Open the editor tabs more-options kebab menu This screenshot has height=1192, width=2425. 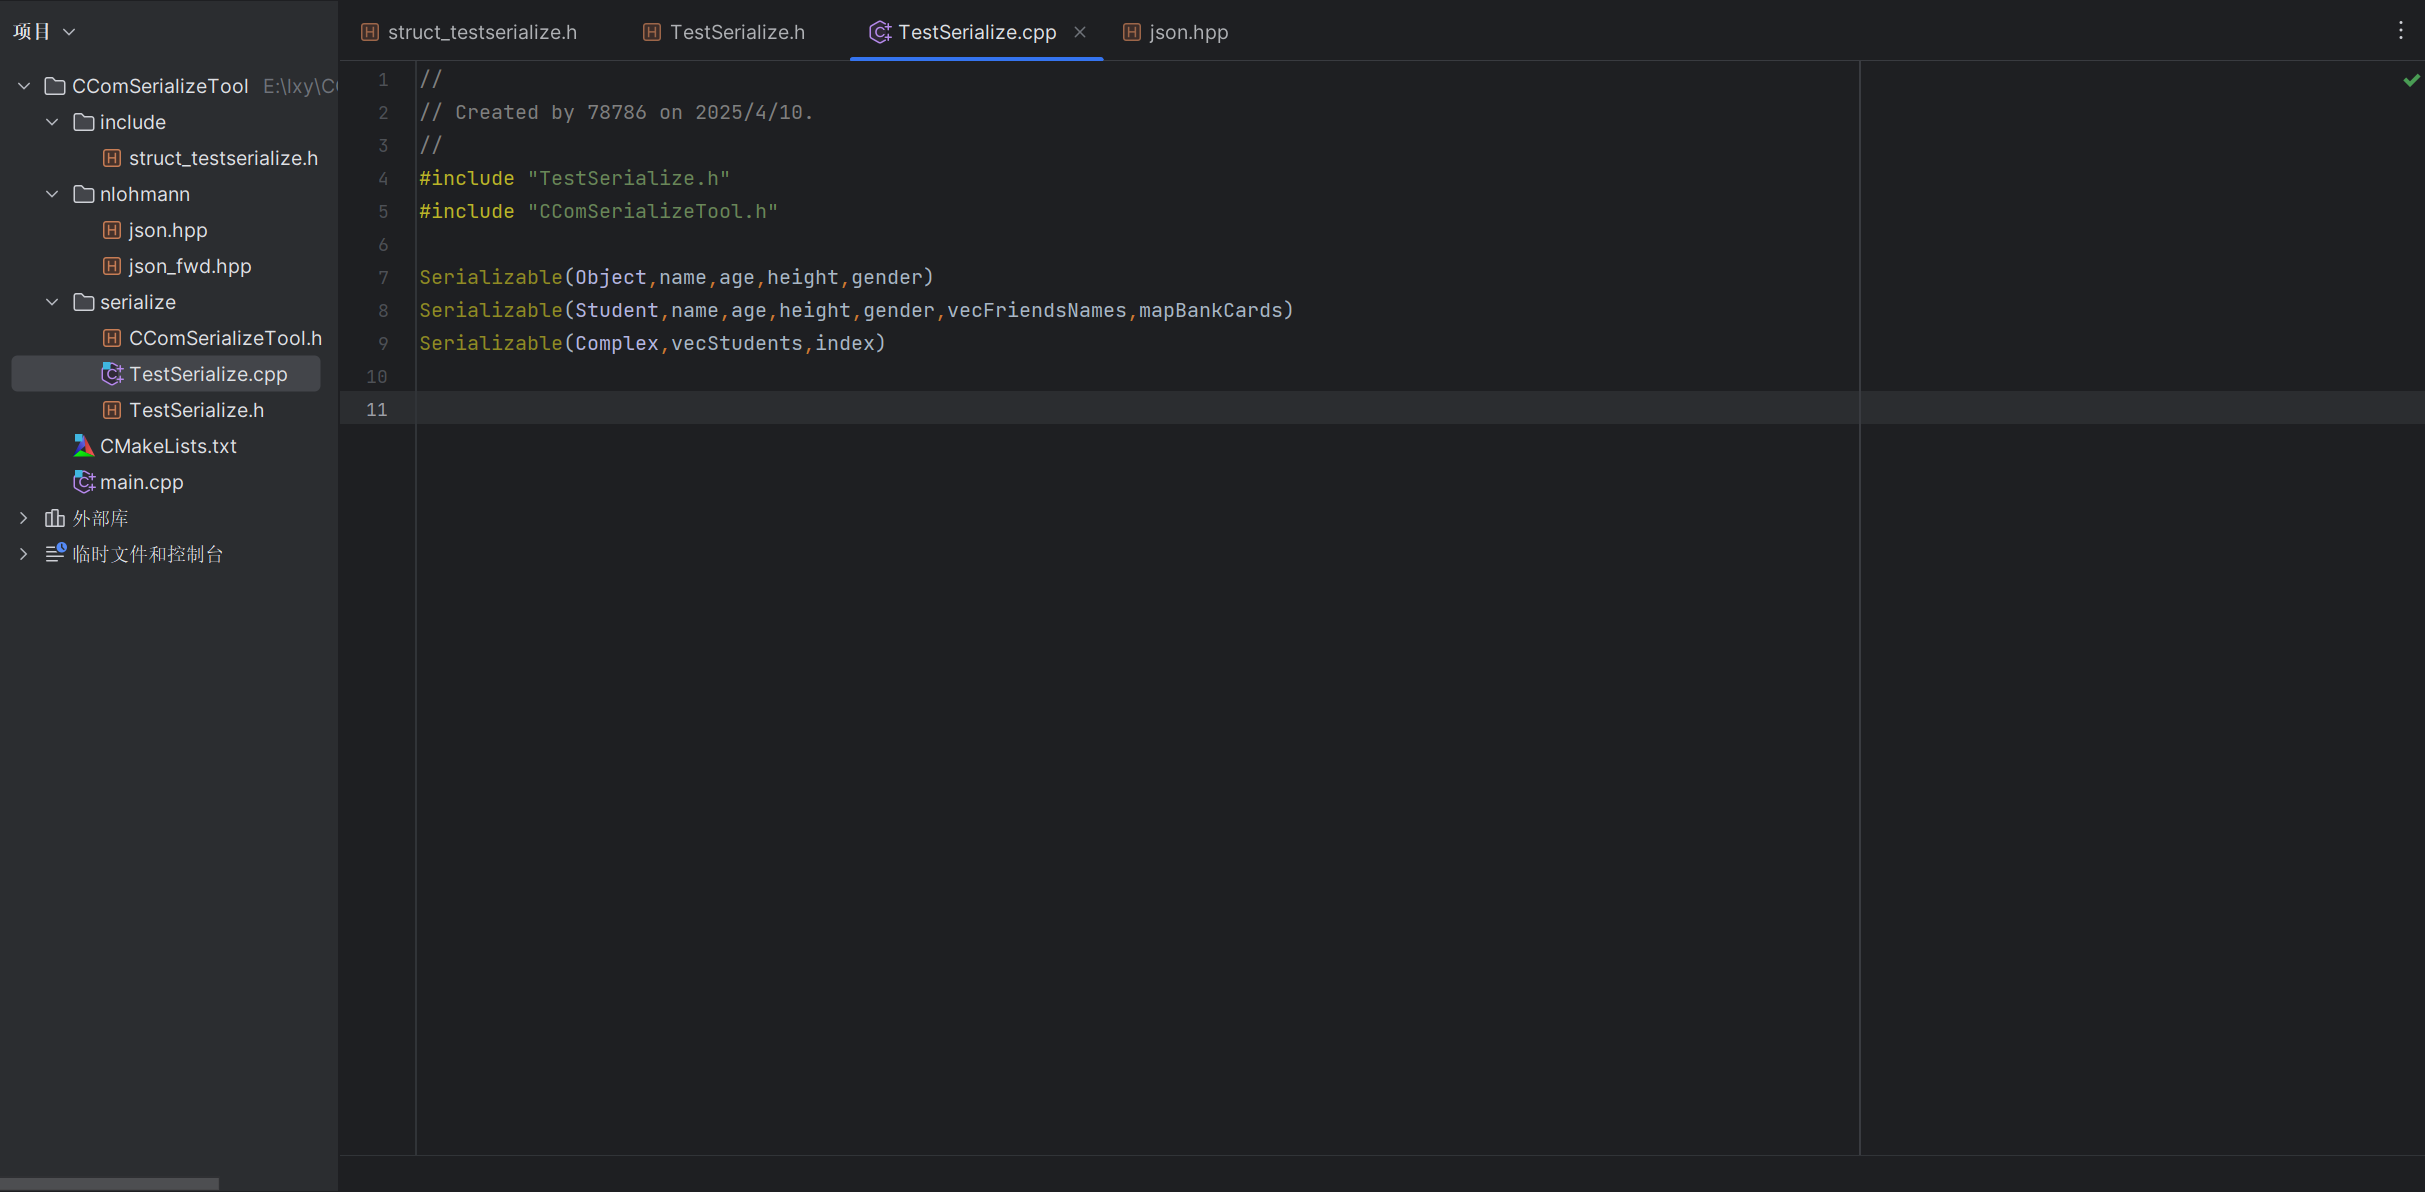point(2400,31)
